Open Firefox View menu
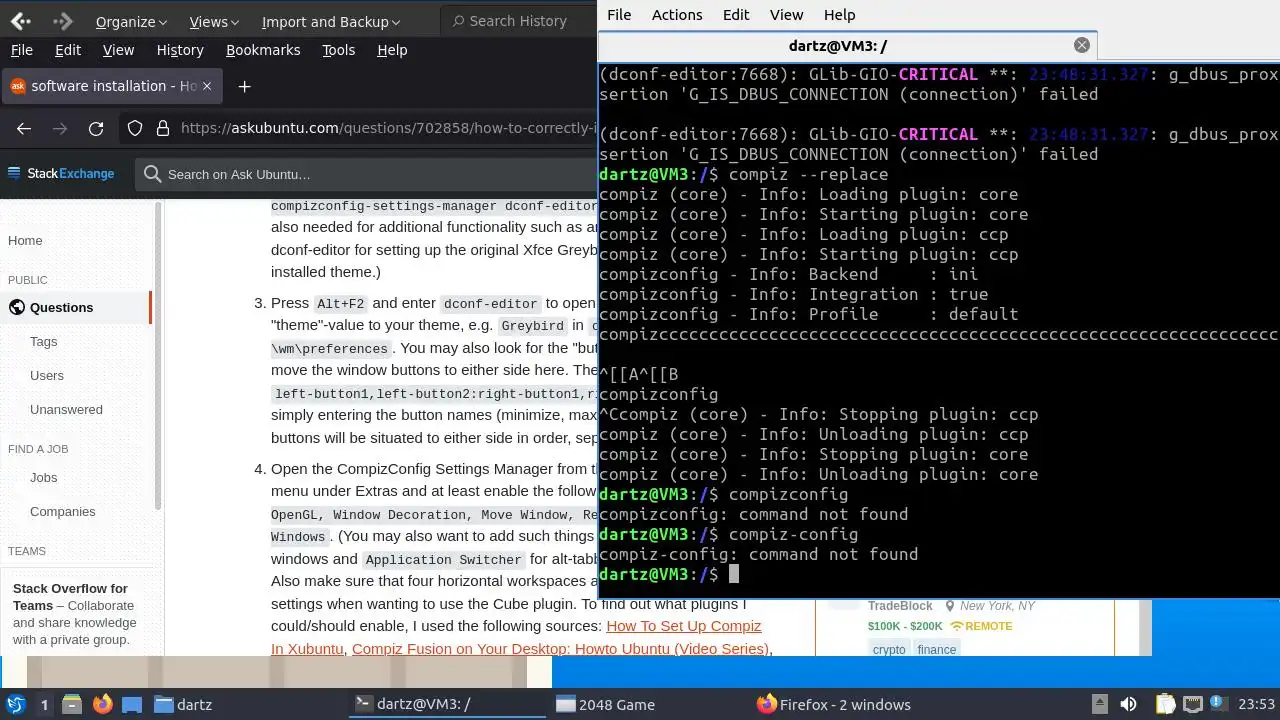Image resolution: width=1280 pixels, height=720 pixels. click(118, 50)
